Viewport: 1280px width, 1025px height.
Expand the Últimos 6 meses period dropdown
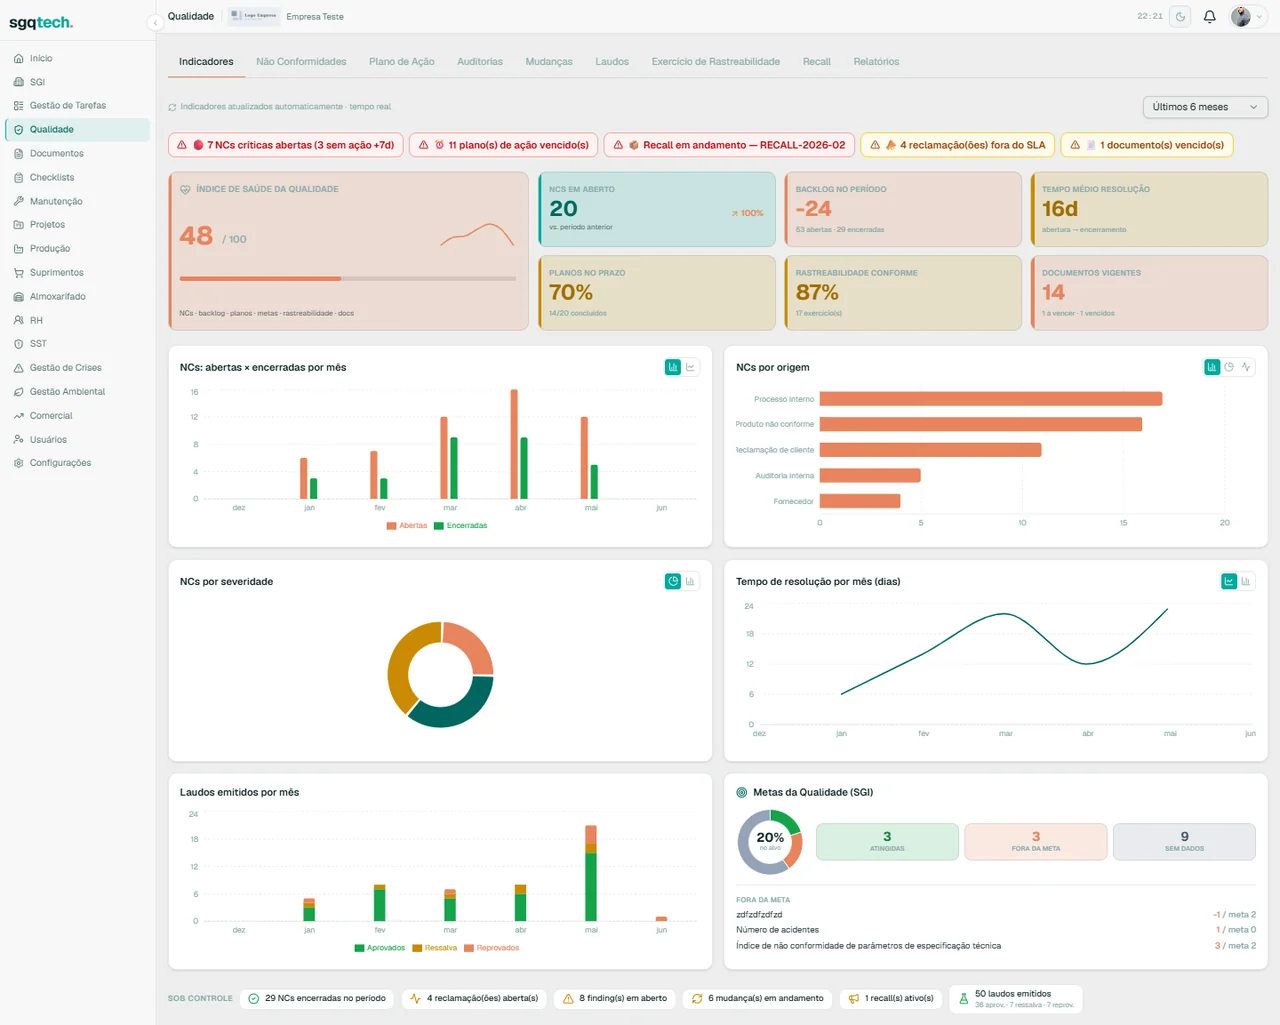tap(1205, 107)
